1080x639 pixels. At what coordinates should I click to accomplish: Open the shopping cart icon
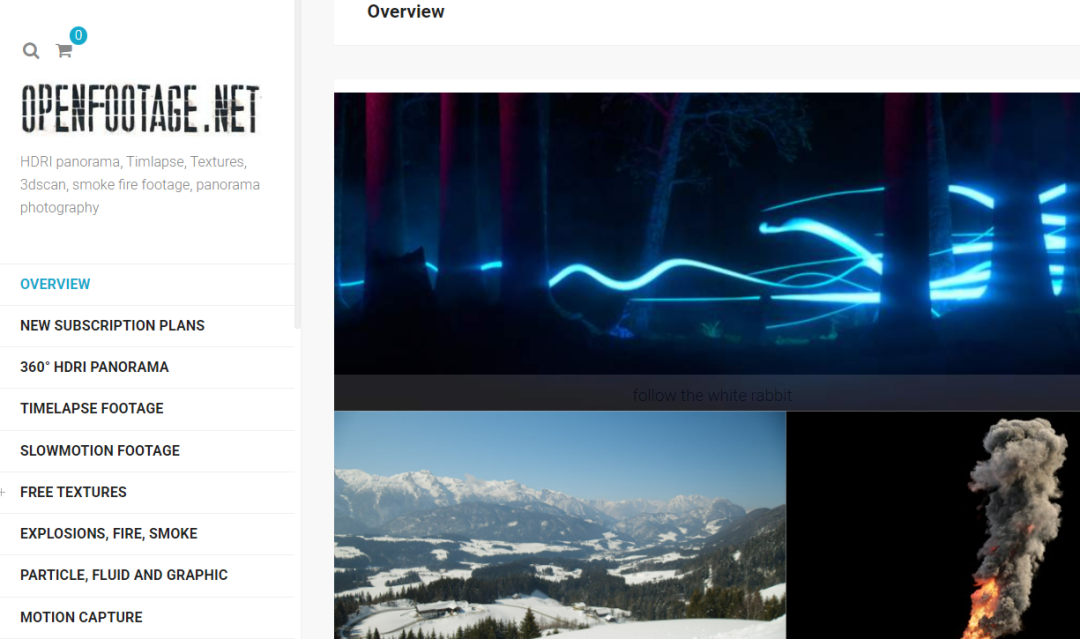(x=64, y=51)
